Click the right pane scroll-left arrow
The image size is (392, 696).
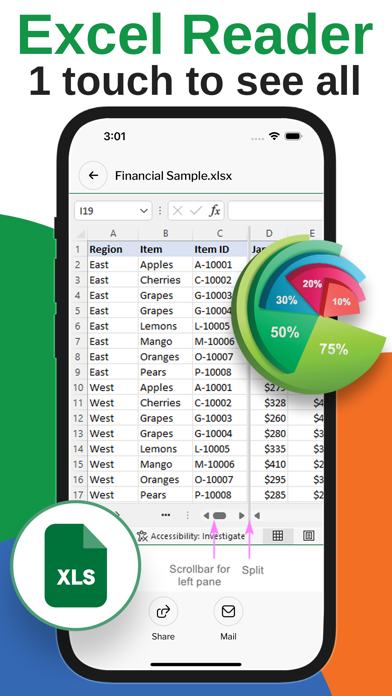(x=257, y=516)
